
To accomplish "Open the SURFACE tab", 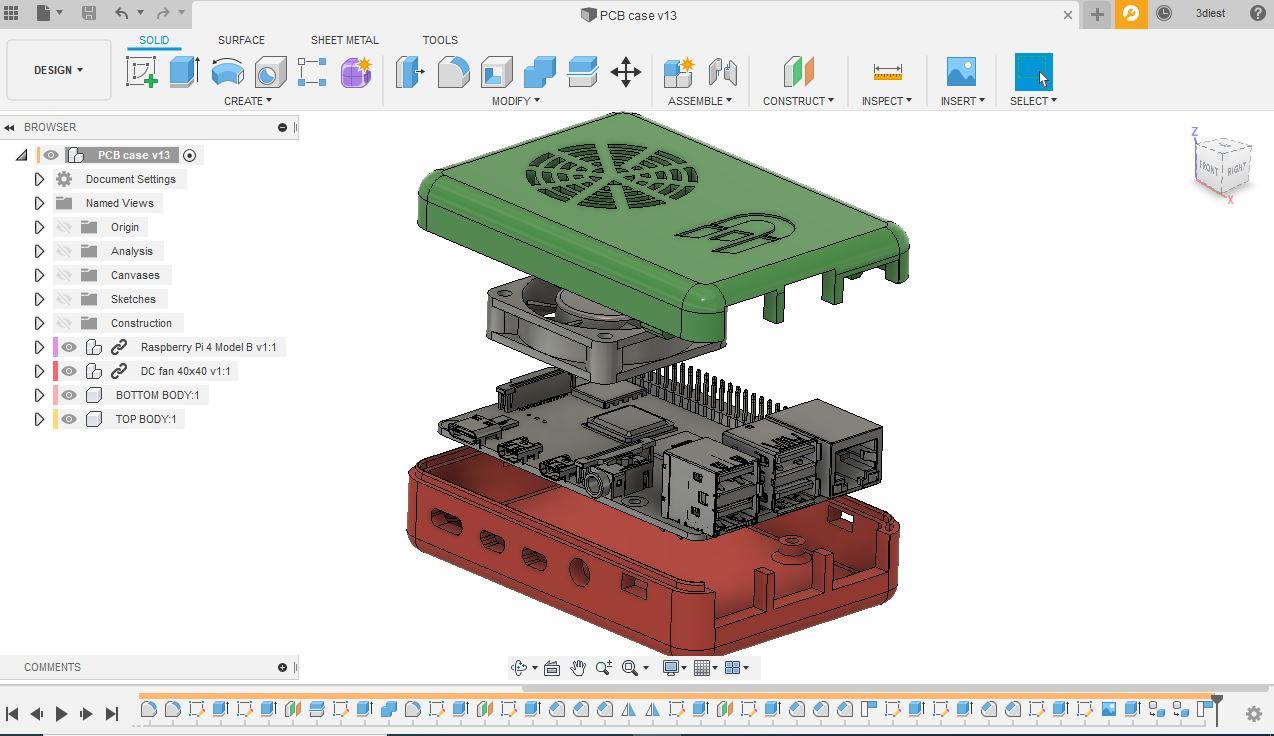I will pos(241,40).
